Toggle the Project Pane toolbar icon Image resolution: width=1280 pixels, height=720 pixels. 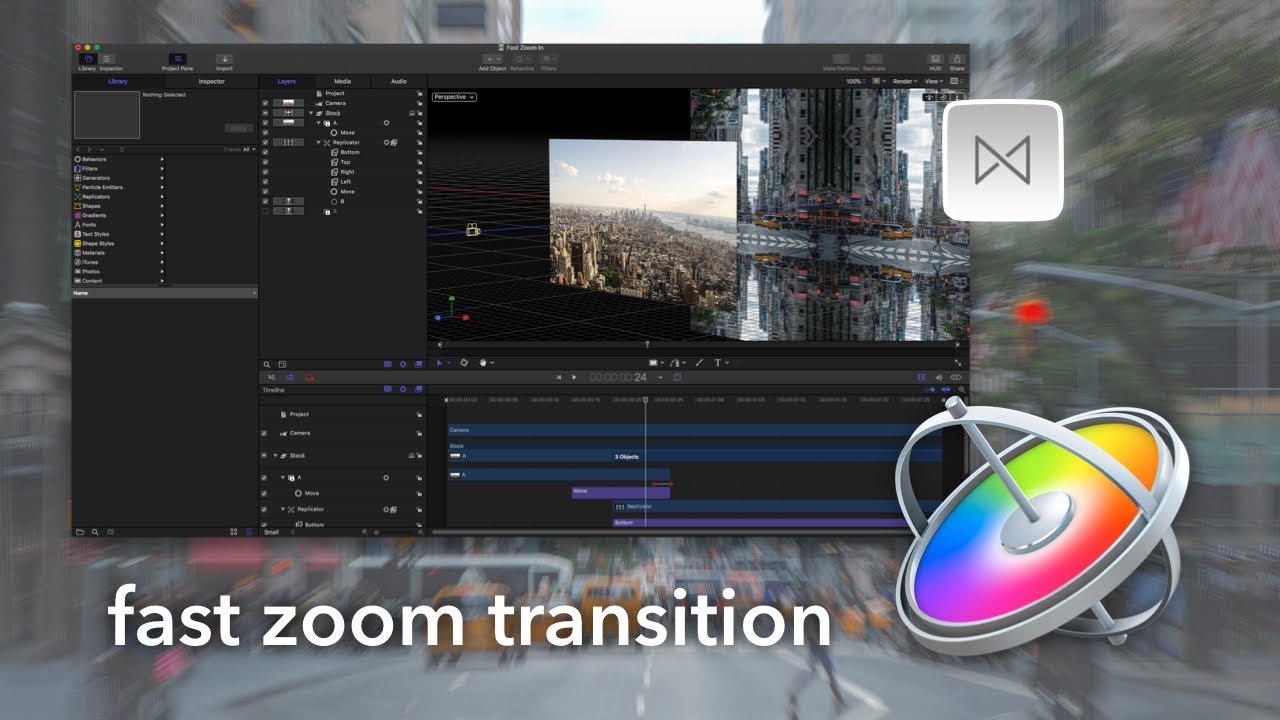coord(177,60)
